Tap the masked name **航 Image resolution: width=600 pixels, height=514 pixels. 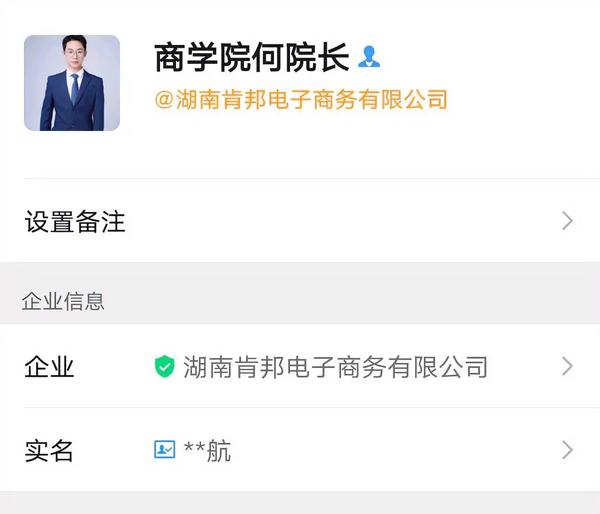click(x=207, y=450)
